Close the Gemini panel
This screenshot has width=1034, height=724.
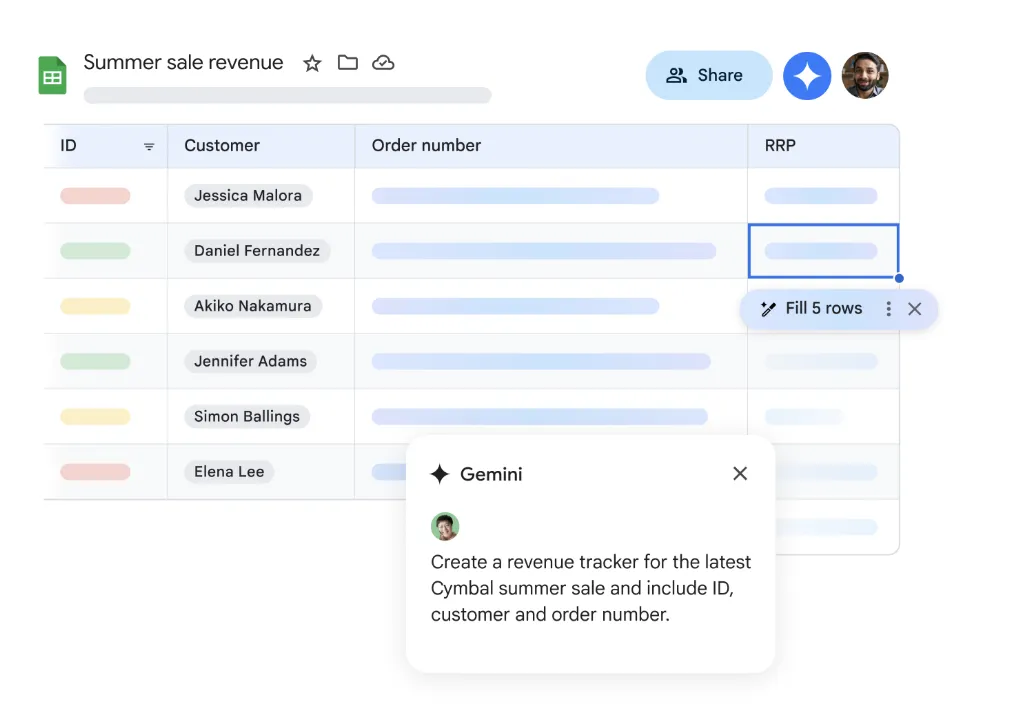tap(740, 473)
